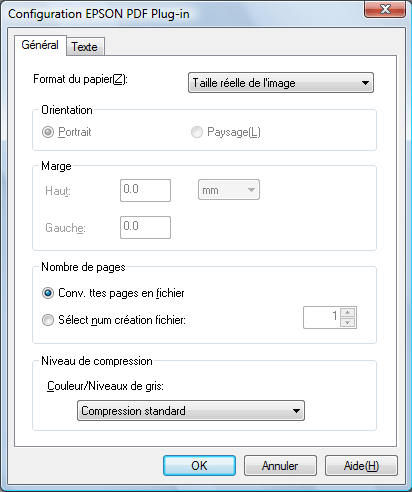Viewport: 412px width, 492px height.
Task: Decrease page number with down spinner arrow
Action: pos(348,322)
